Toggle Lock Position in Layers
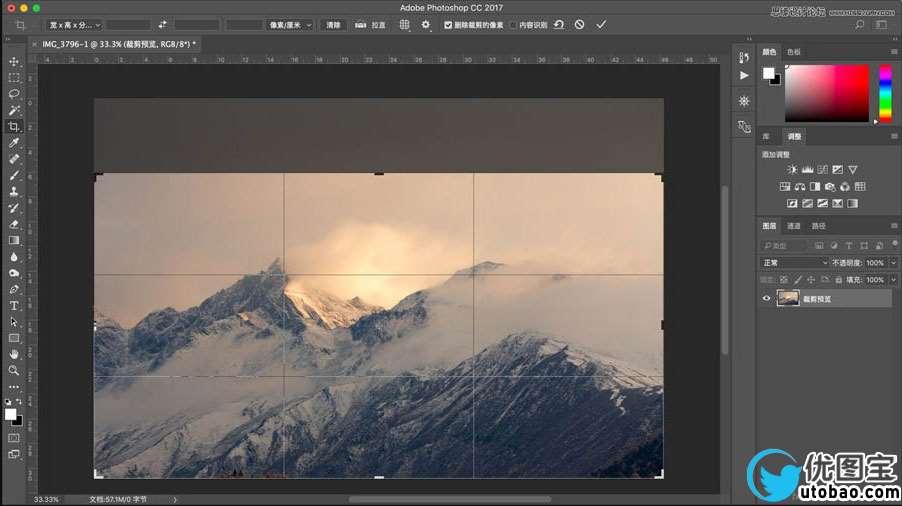Viewport: 902px width, 506px height. click(x=811, y=280)
